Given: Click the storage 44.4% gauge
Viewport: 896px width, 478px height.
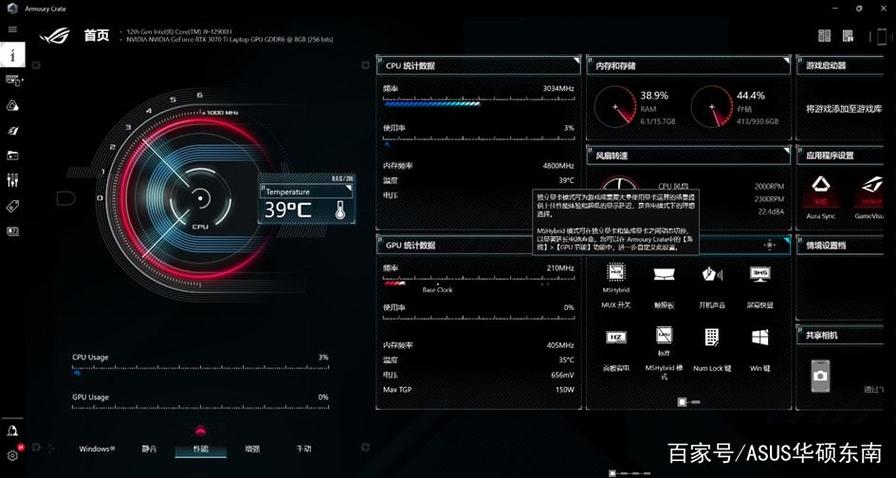Looking at the screenshot, I should [711, 106].
